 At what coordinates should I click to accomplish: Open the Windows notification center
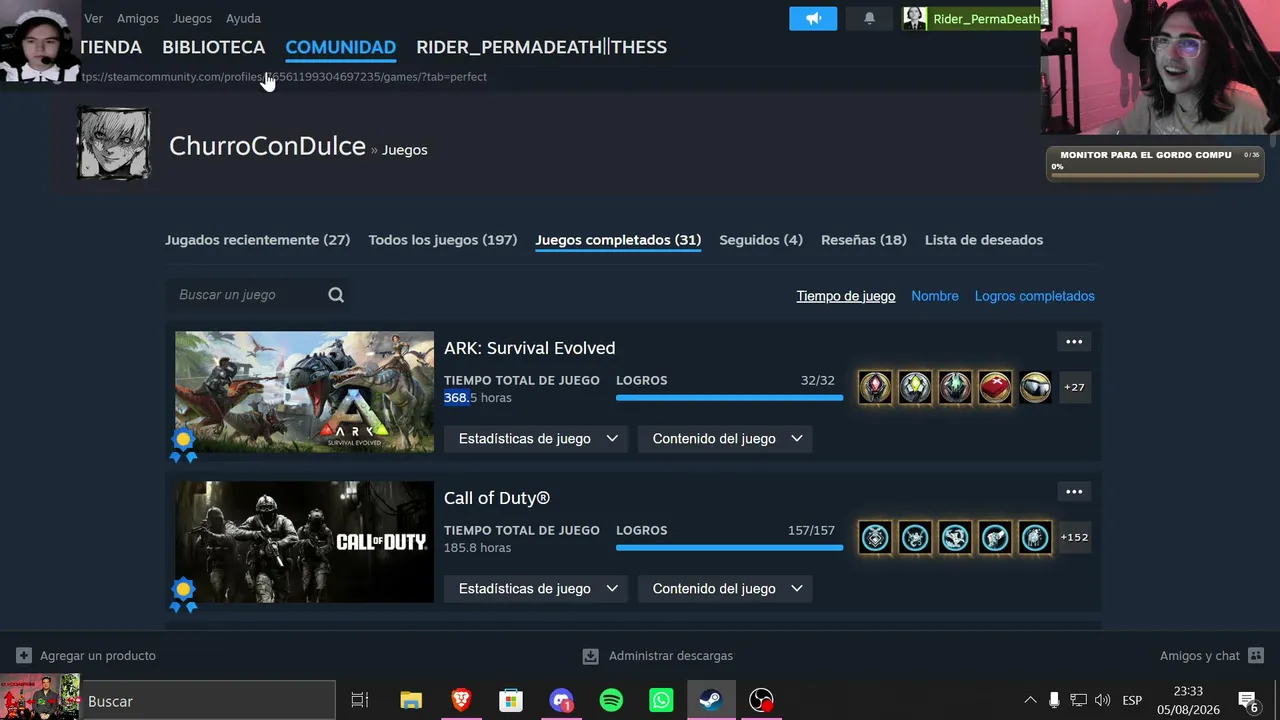tap(1248, 701)
